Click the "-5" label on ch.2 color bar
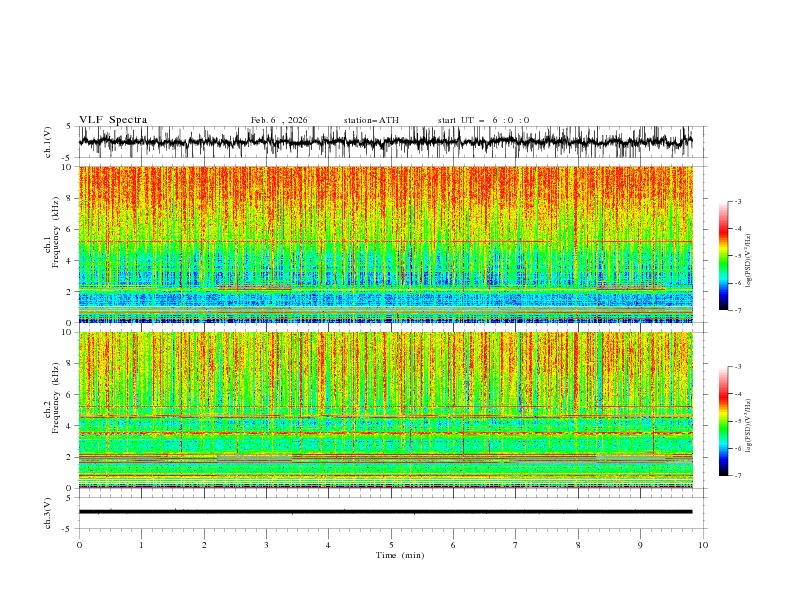The image size is (792, 612). point(737,421)
